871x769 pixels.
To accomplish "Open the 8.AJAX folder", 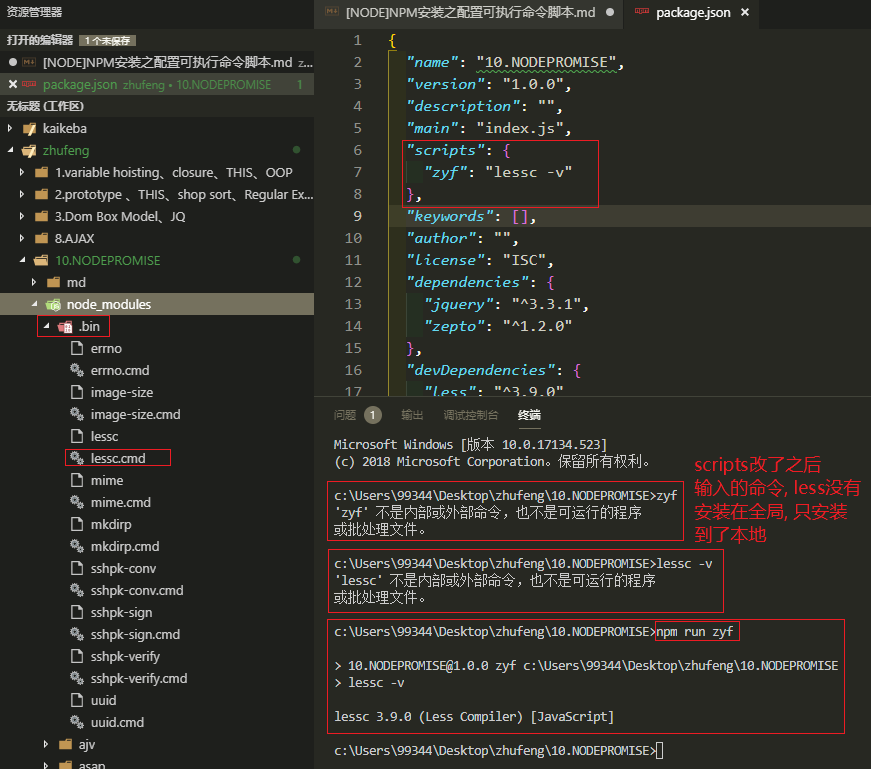I will click(76, 238).
